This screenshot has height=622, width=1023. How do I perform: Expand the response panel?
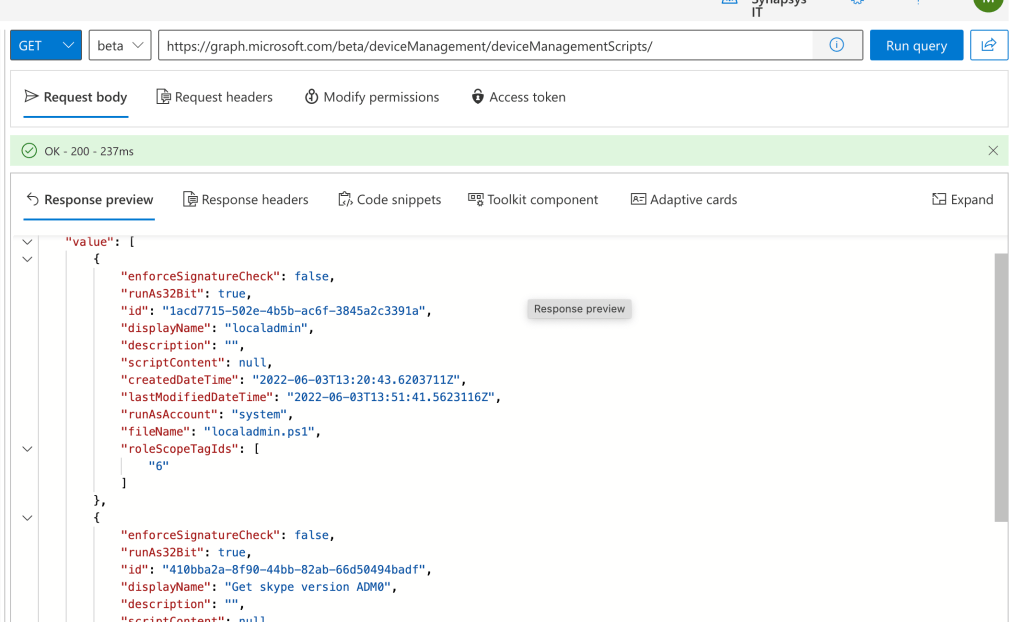tap(962, 199)
